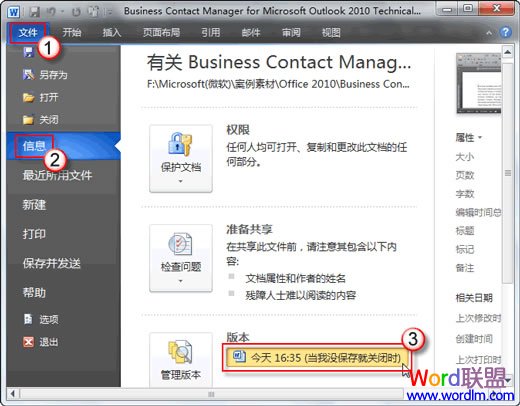Select the Info (信息) menu item
Viewport: 520px width, 406px height.
tap(34, 146)
